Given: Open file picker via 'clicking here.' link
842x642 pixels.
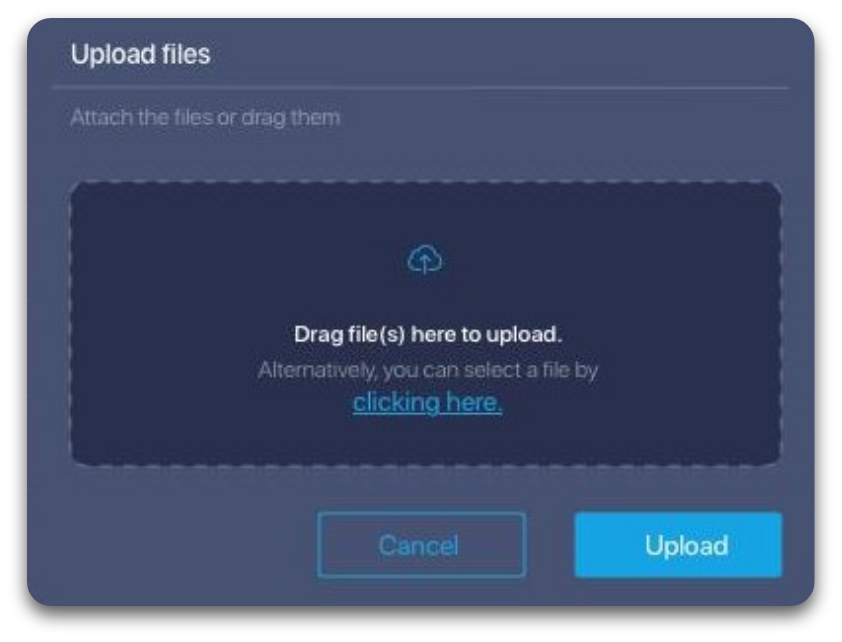Looking at the screenshot, I should (427, 402).
